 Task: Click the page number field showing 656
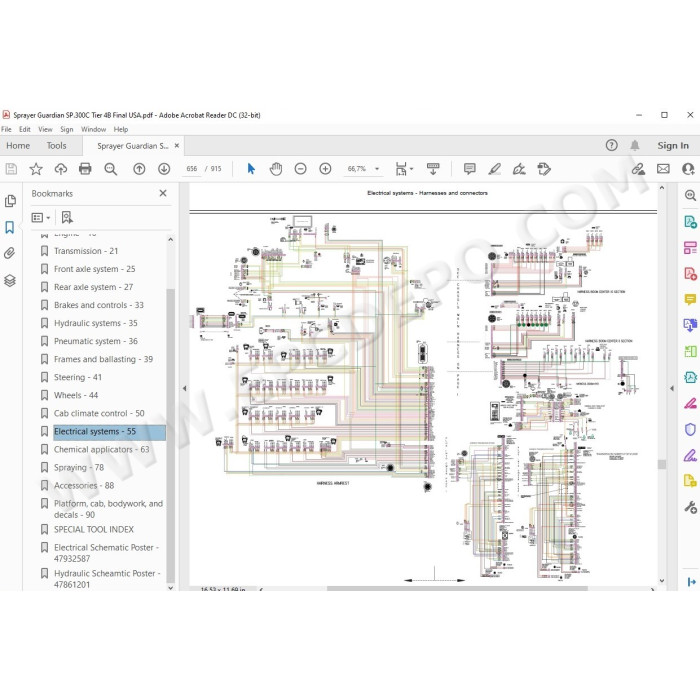pyautogui.click(x=192, y=169)
